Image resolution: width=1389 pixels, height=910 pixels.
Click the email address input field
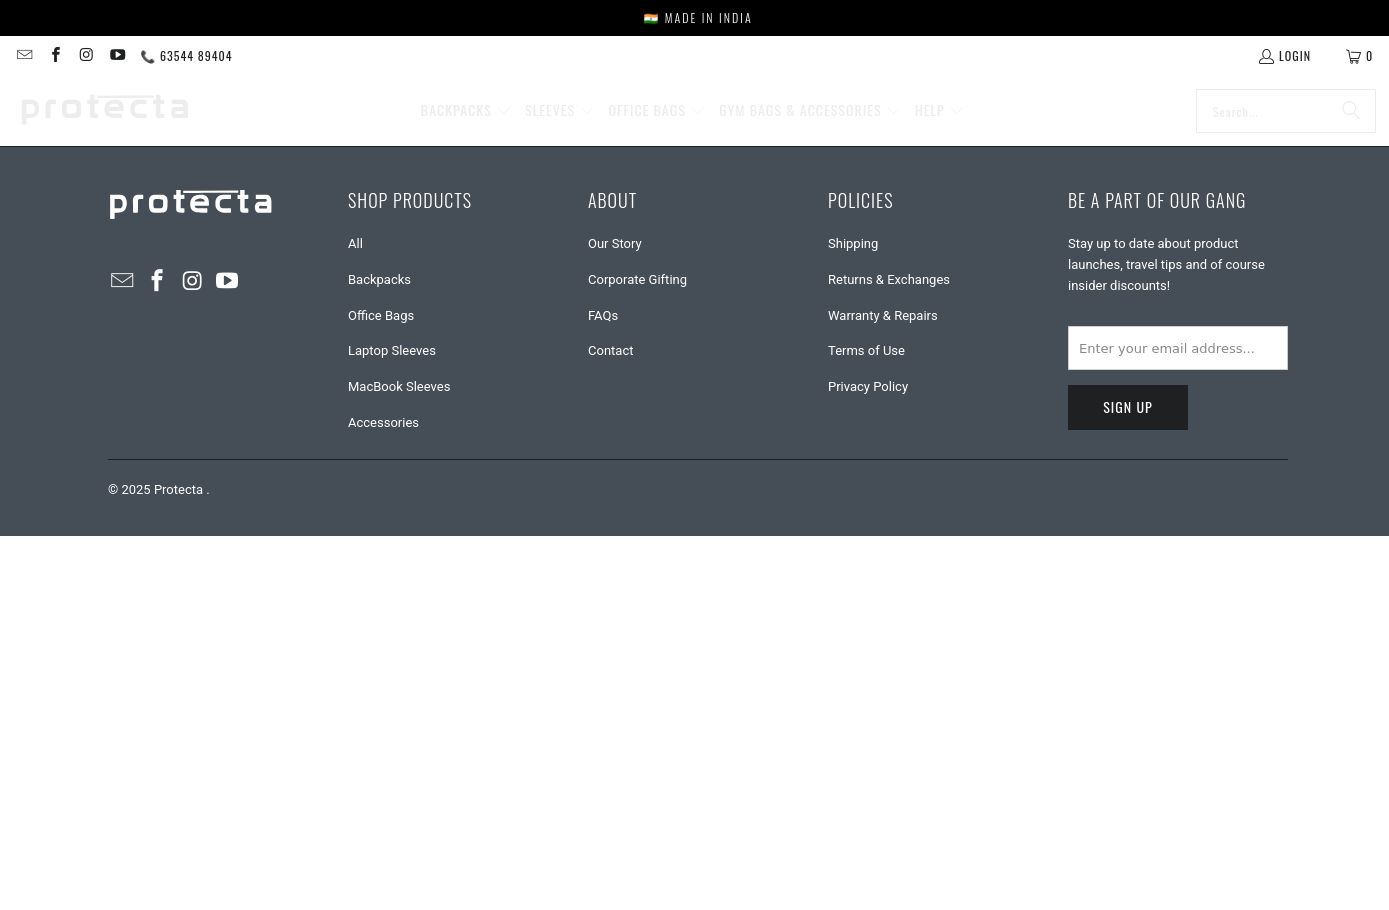coord(1177,348)
